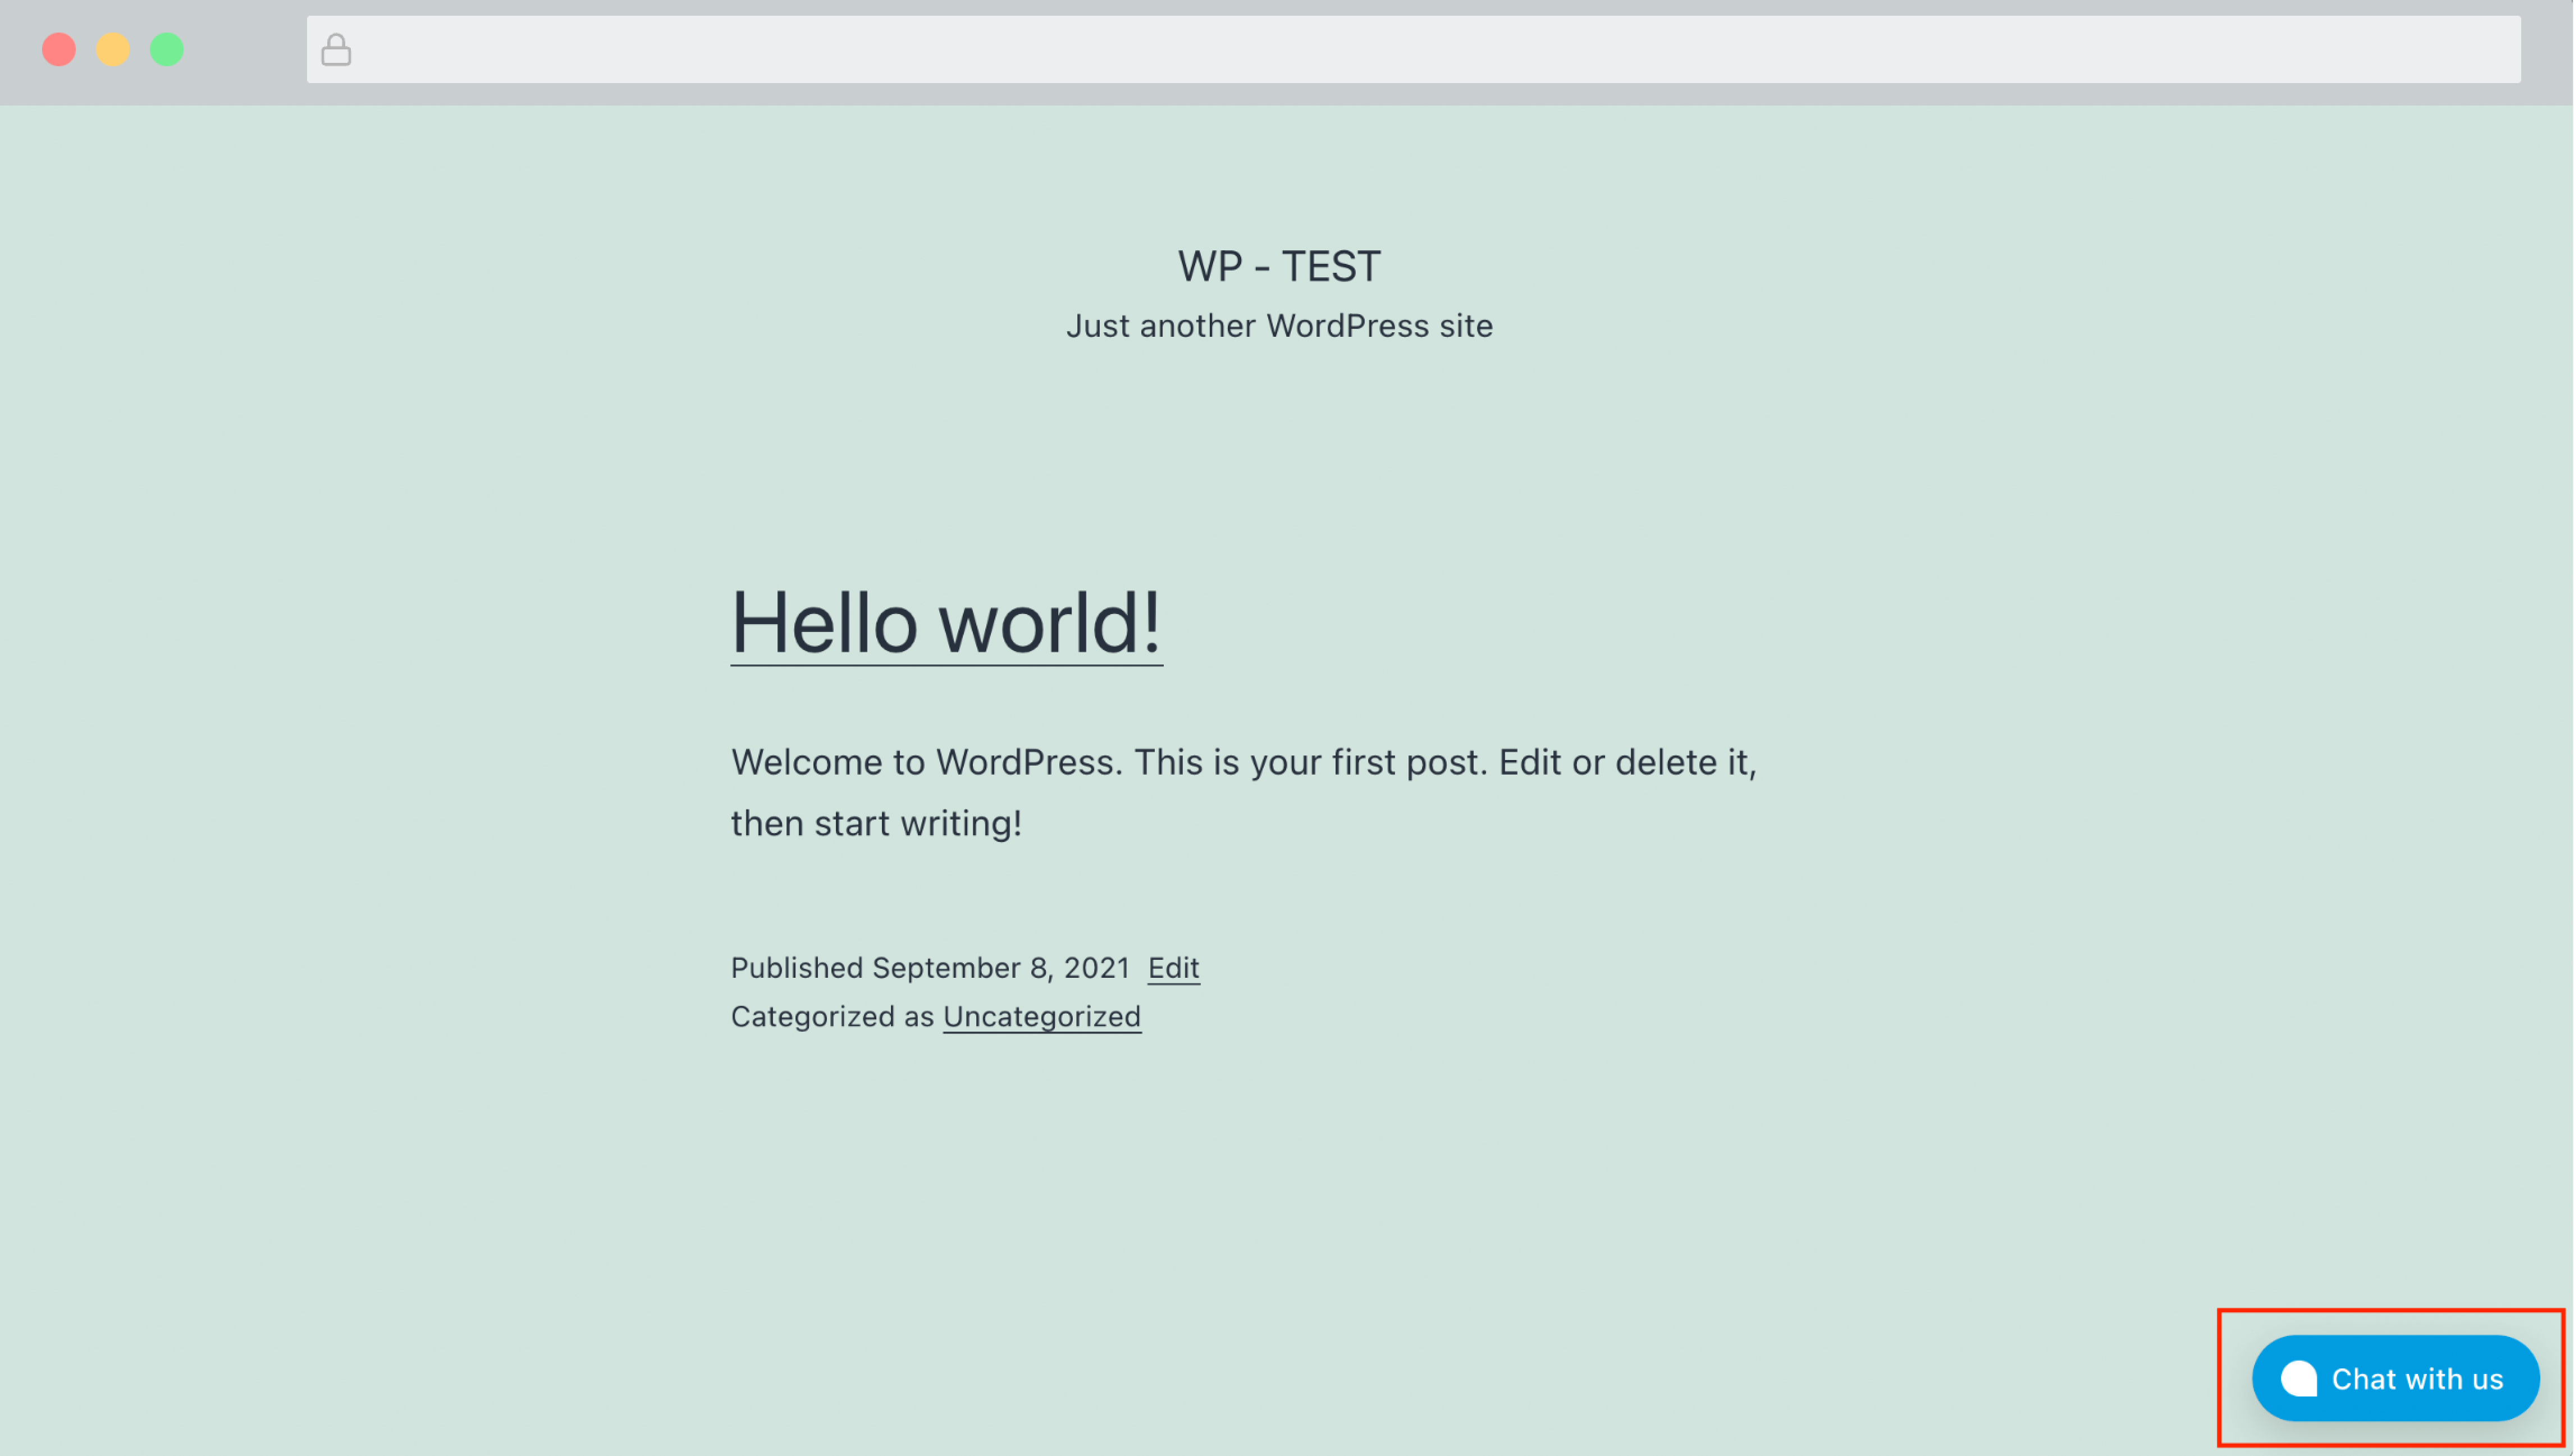This screenshot has width=2574, height=1456.
Task: Click the green maximize window button
Action: coord(167,49)
